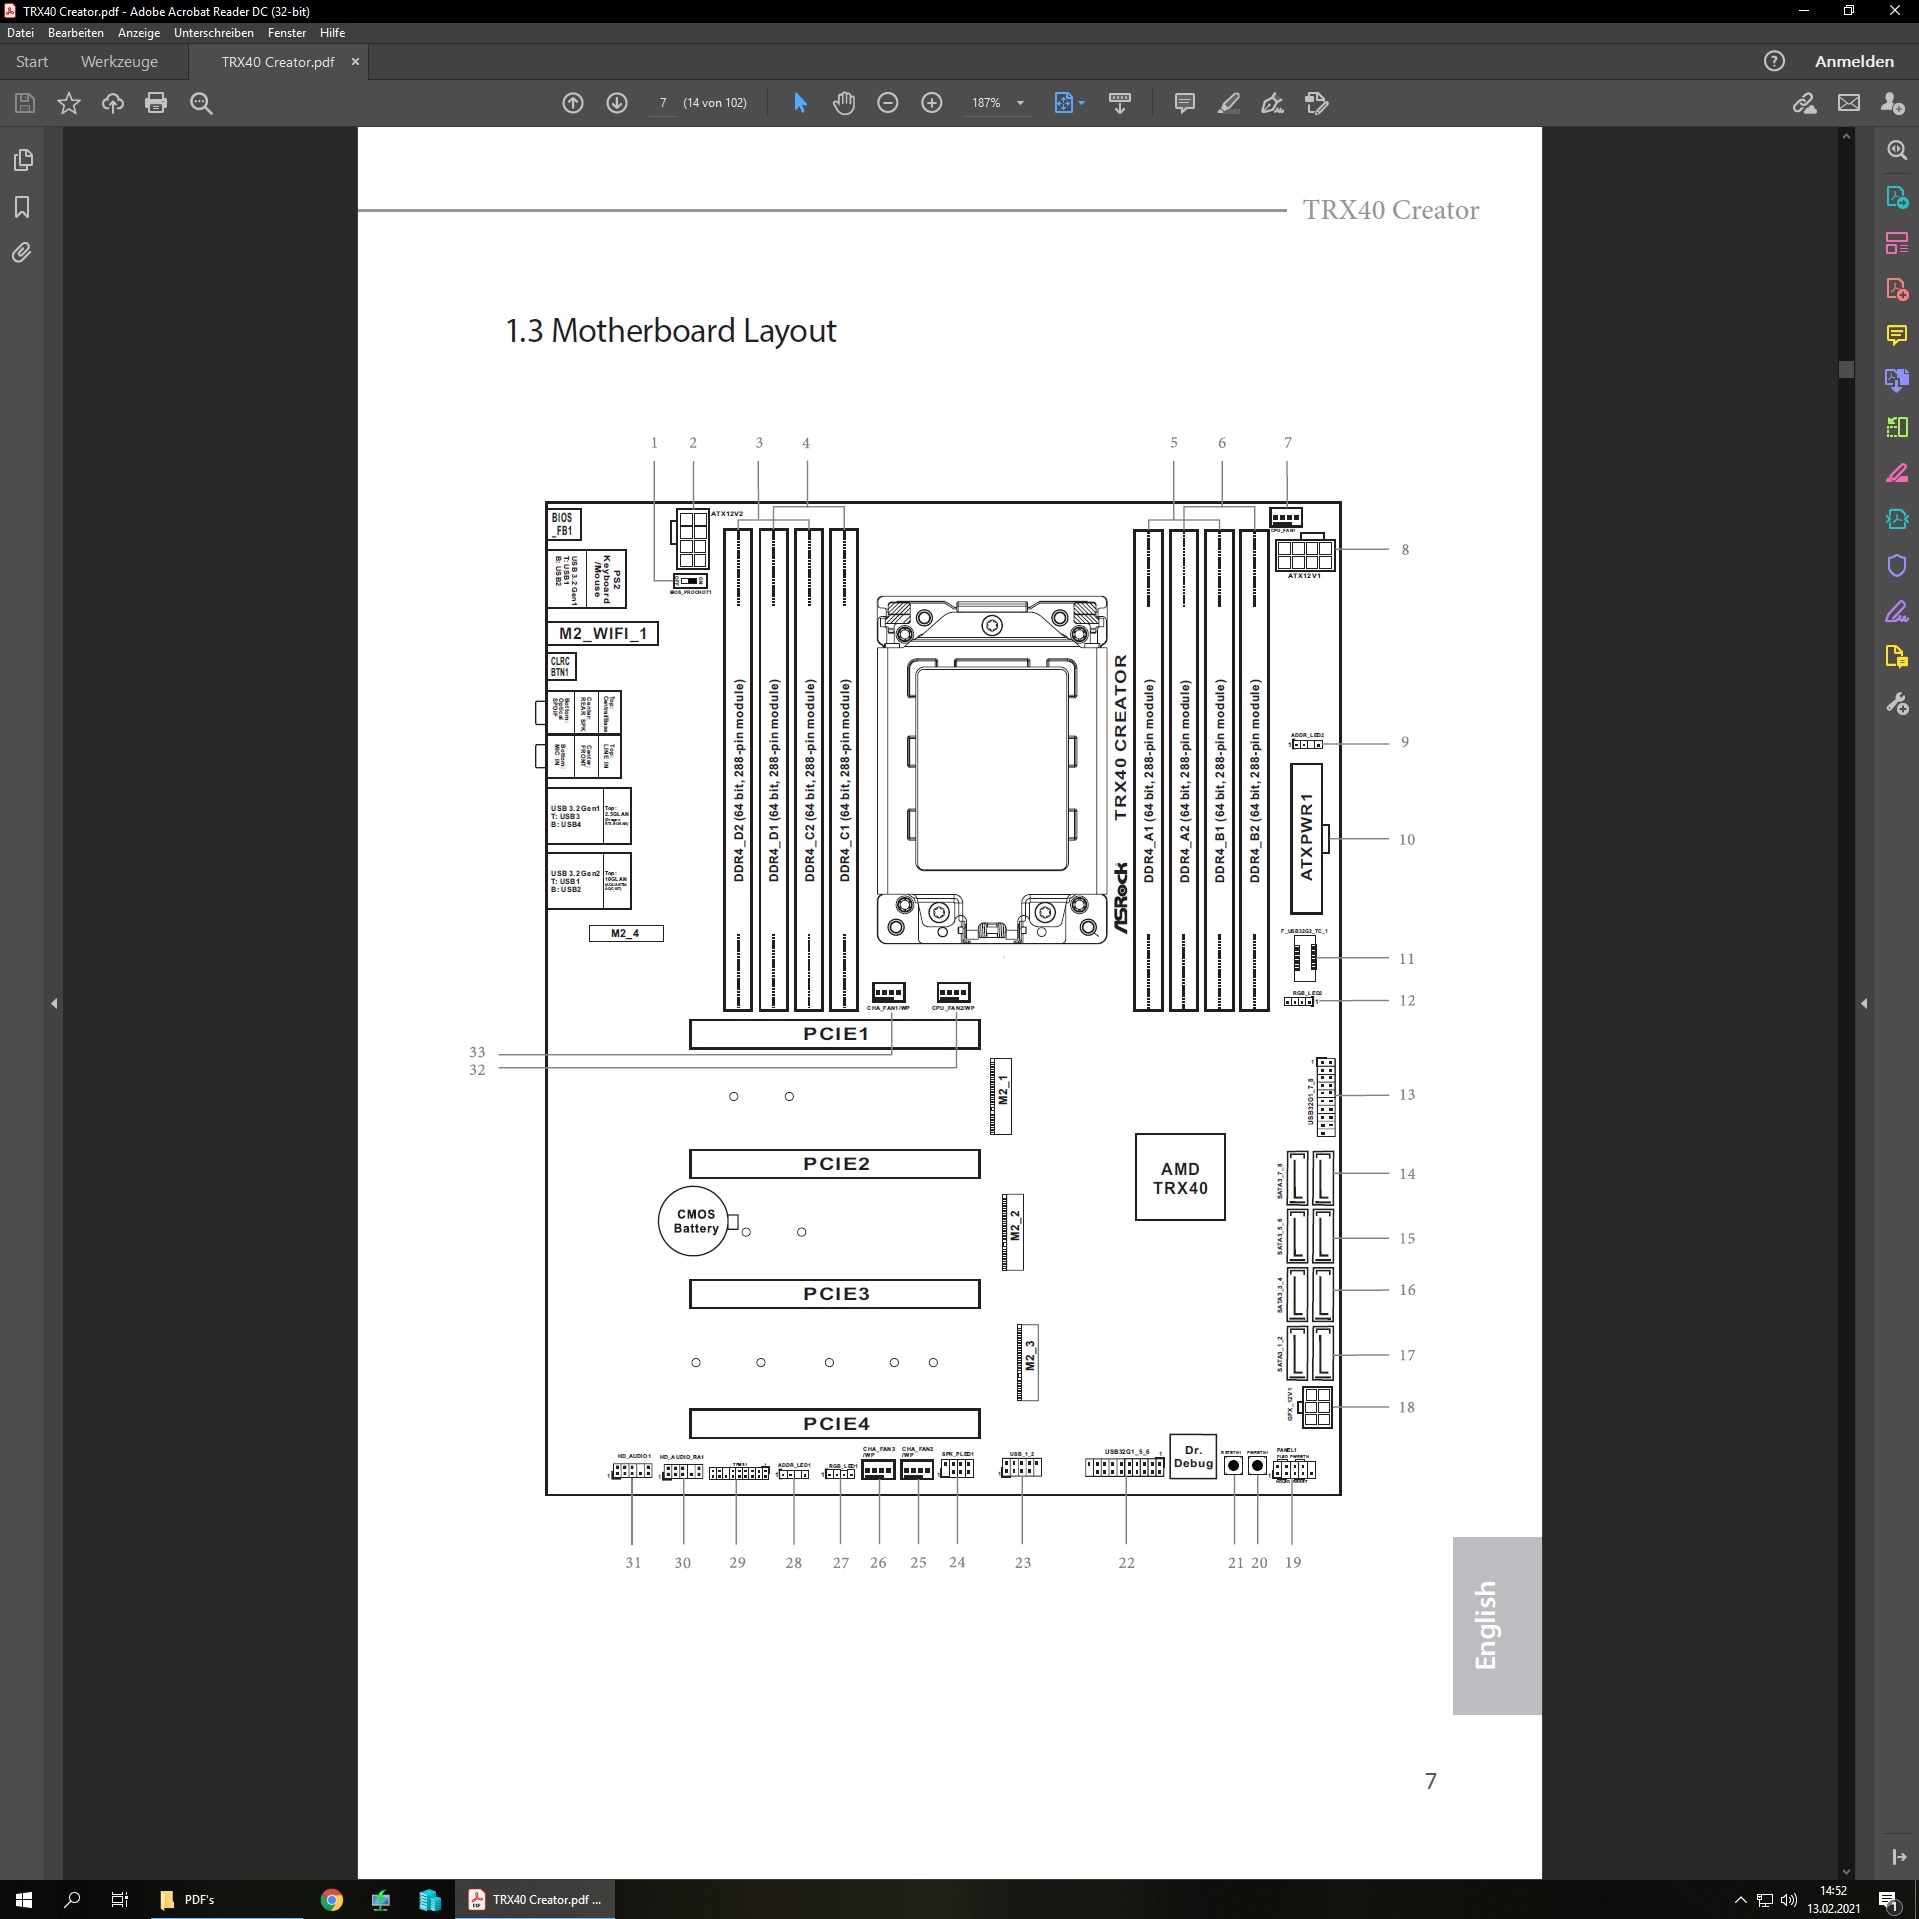
Task: Open the Anzeige menu
Action: 139,33
